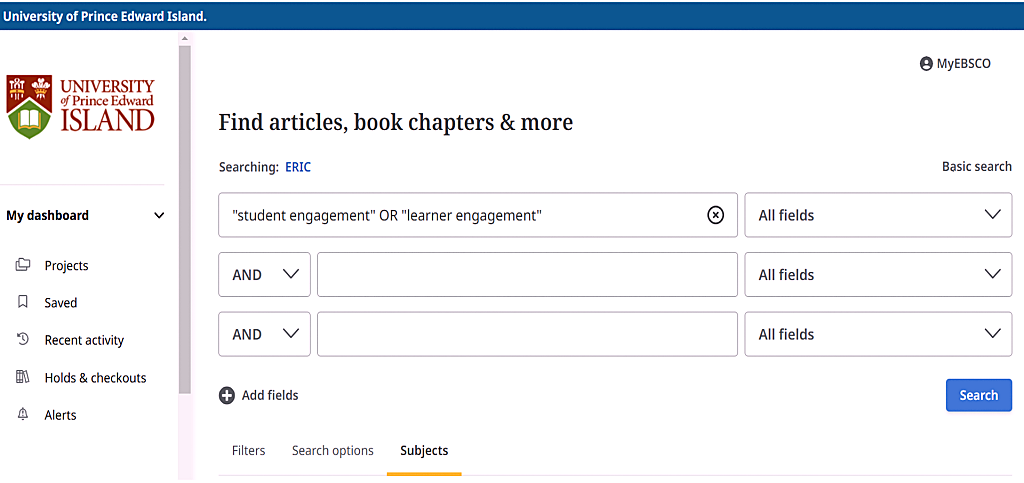The height and width of the screenshot is (483, 1024).
Task: Open the second row AND operator dropdown
Action: click(265, 275)
